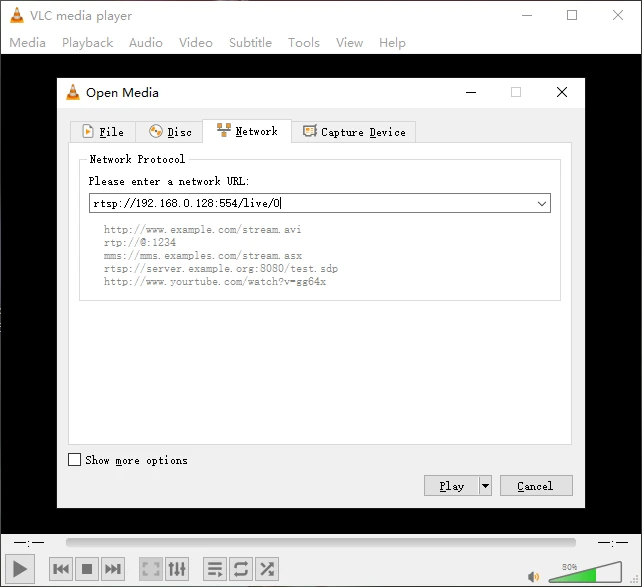Viewport: 642px width, 587px height.
Task: Close the VLC media player window
Action: coord(618,15)
